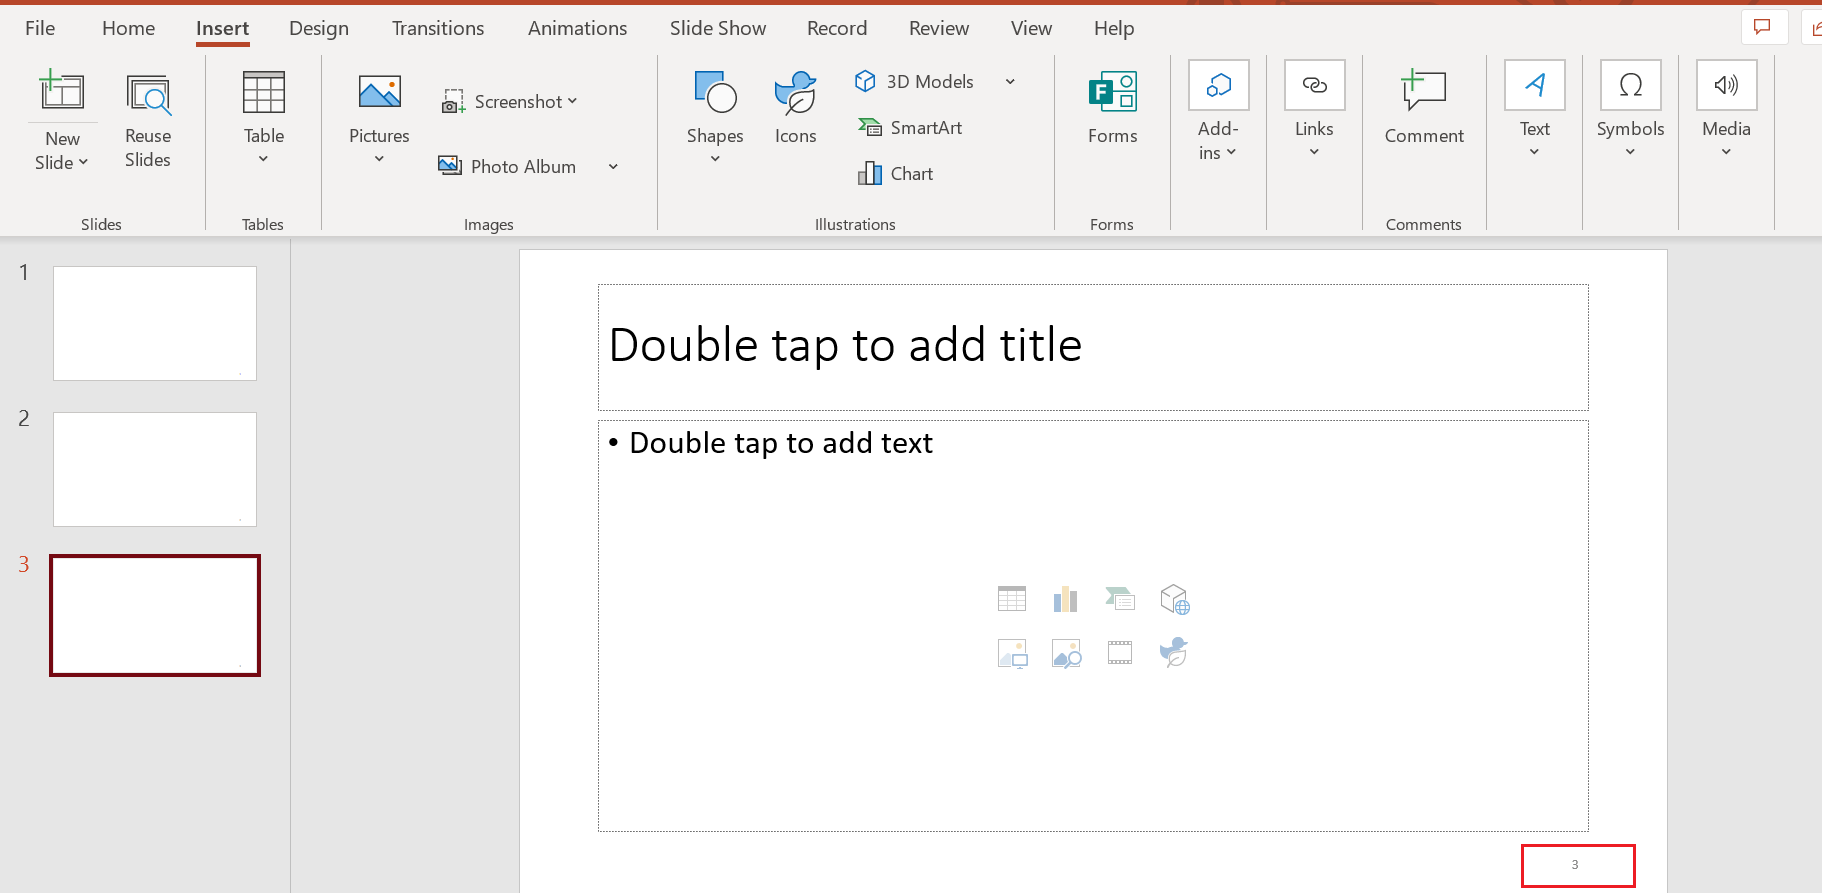Insert chart via the content placeholder icon

[x=1066, y=599]
